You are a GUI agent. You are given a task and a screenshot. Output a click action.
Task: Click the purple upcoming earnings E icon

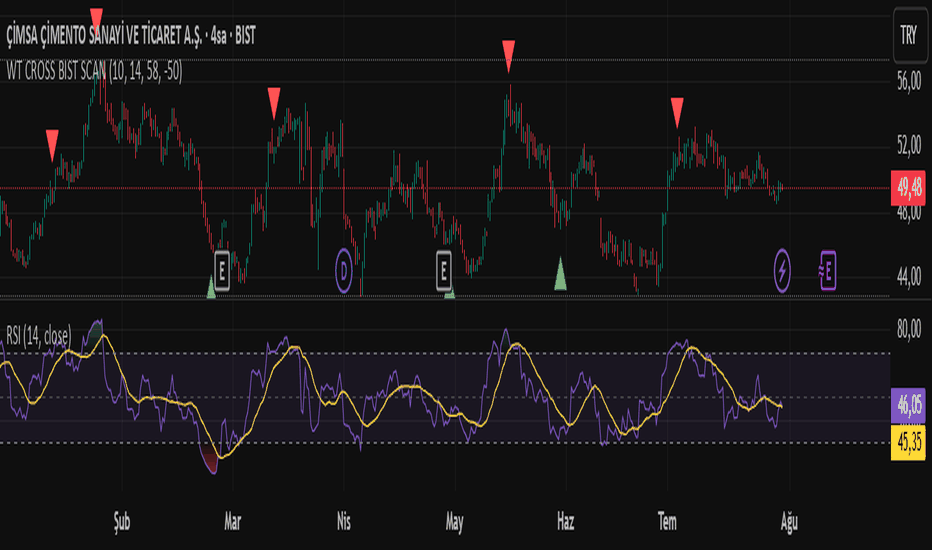(x=827, y=271)
